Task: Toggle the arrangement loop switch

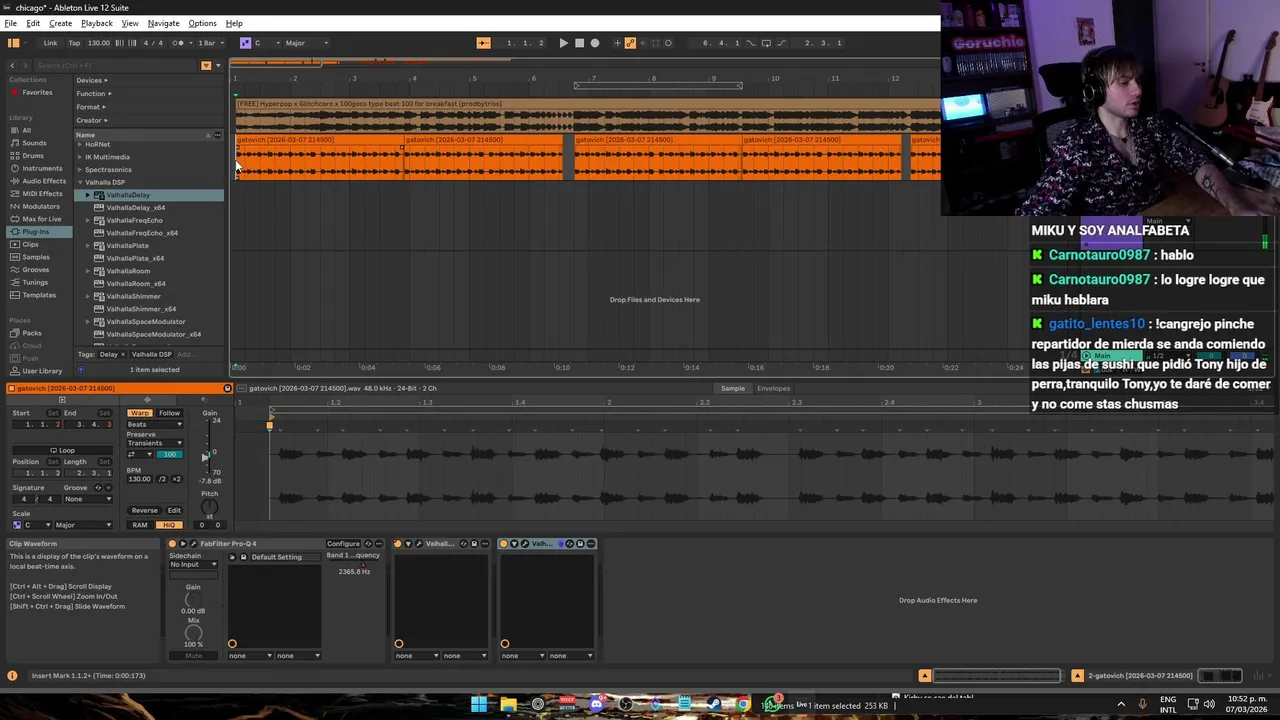Action: click(766, 43)
